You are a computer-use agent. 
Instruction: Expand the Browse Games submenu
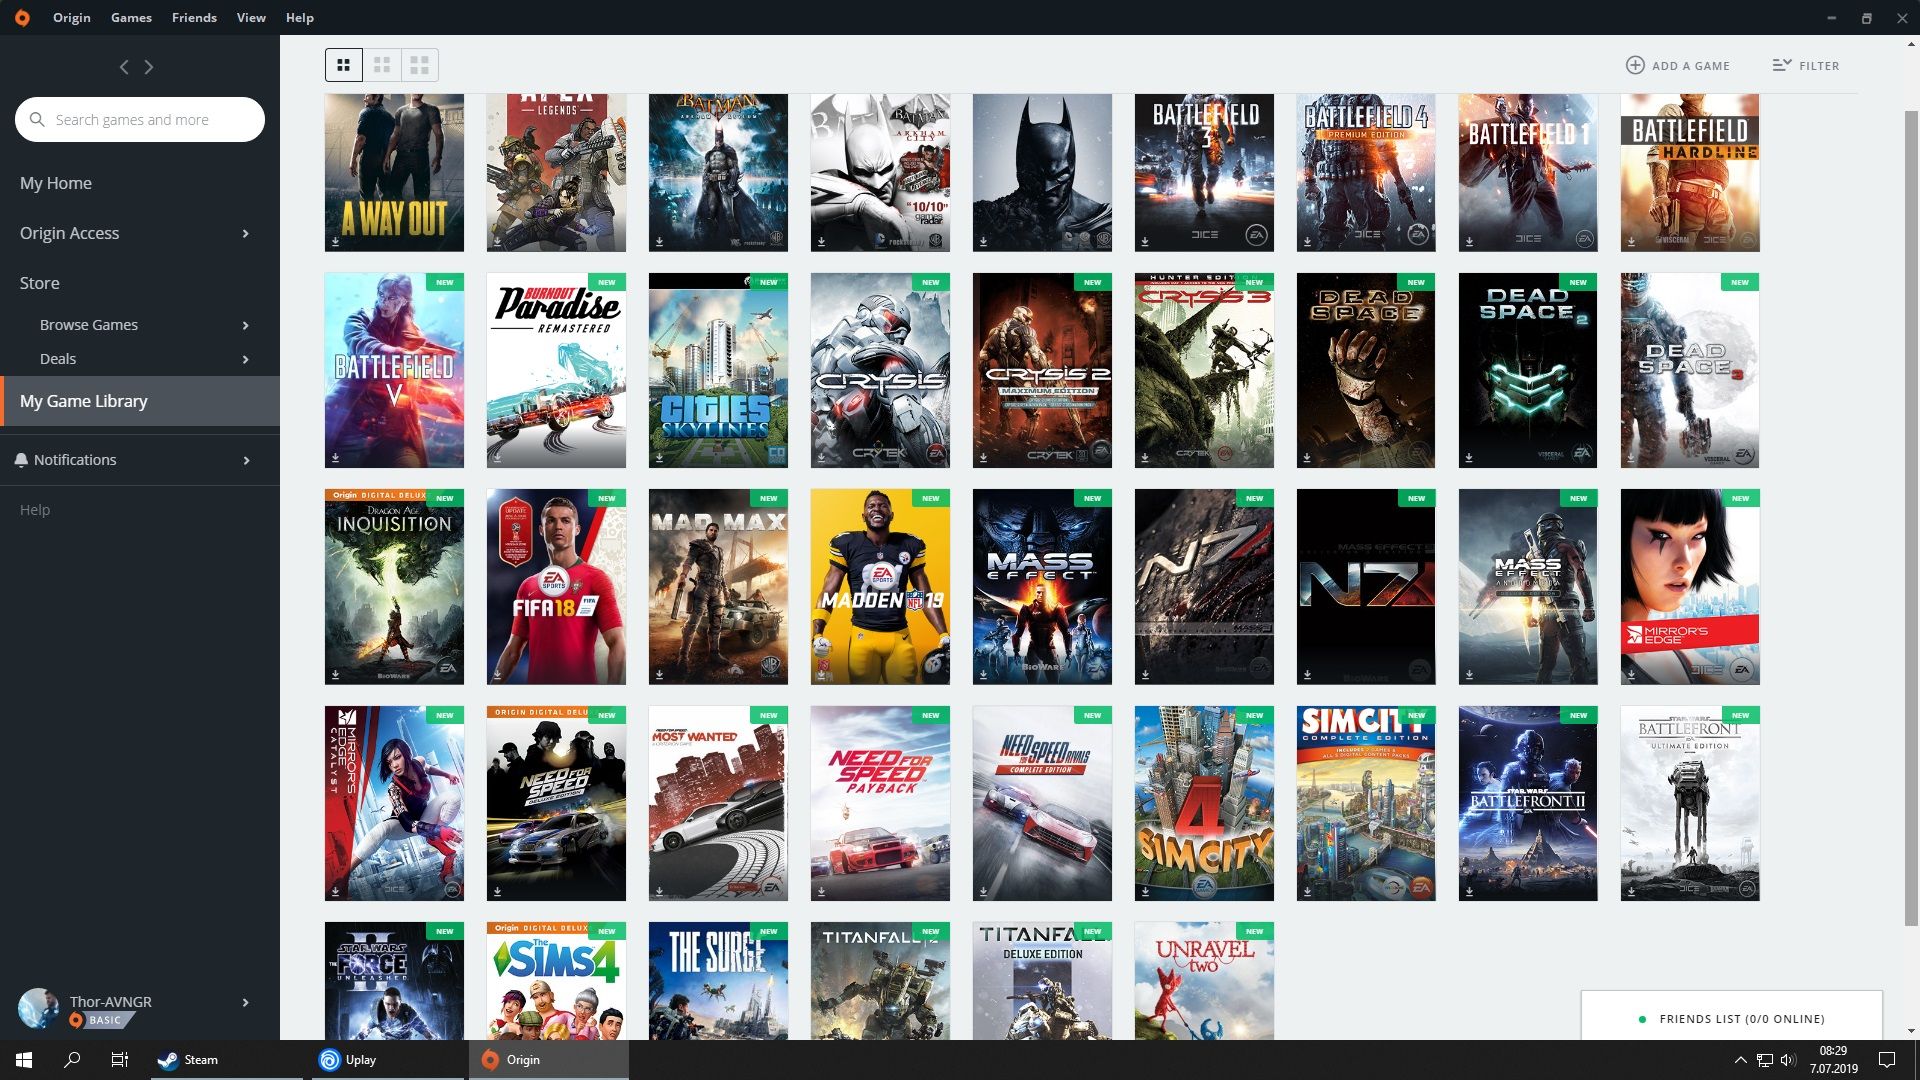point(245,326)
